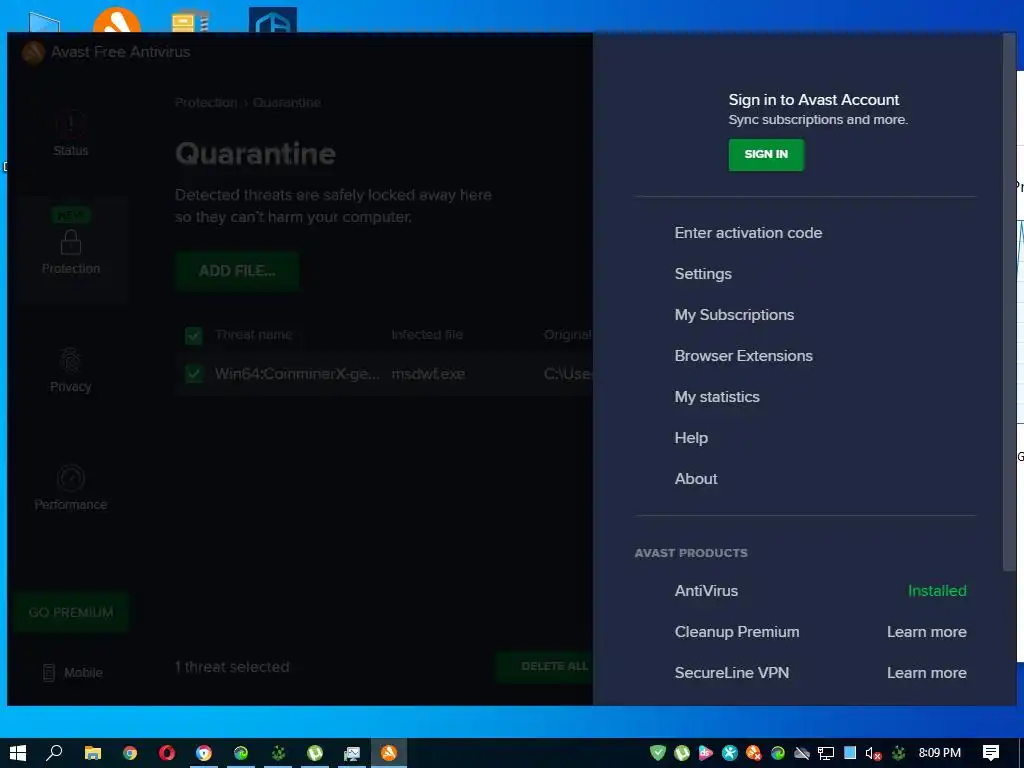Screen dimensions: 1024x768
Task: Click the green SIGN IN button
Action: tap(766, 155)
